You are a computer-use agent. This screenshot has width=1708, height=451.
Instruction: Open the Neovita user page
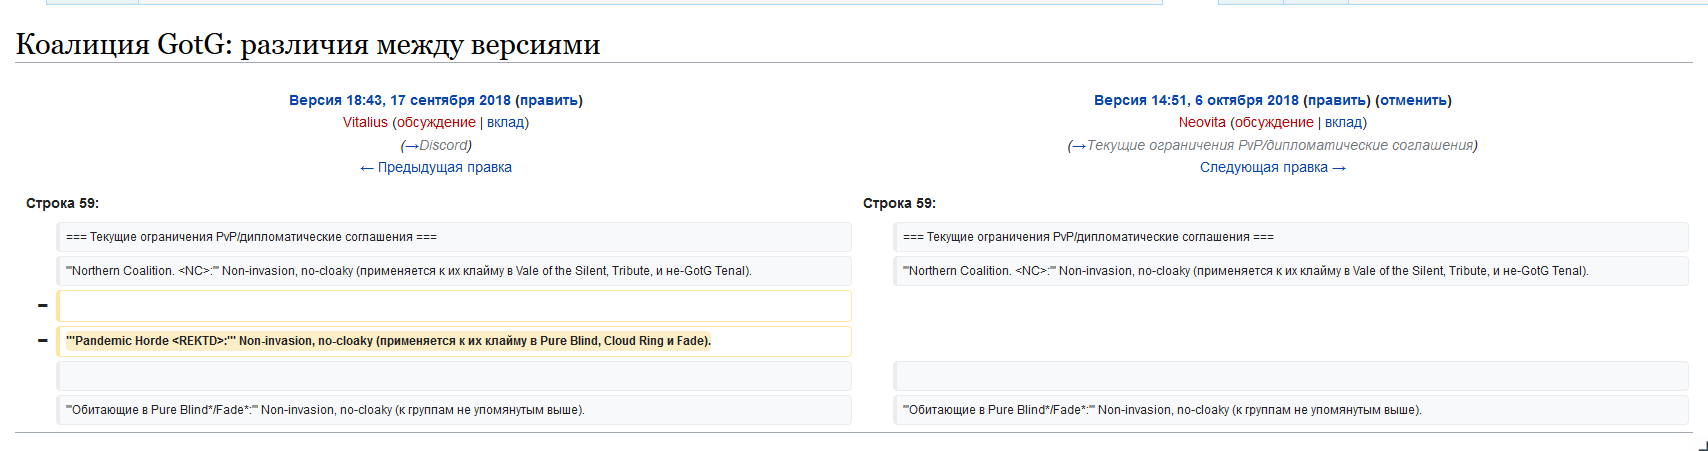(1202, 122)
